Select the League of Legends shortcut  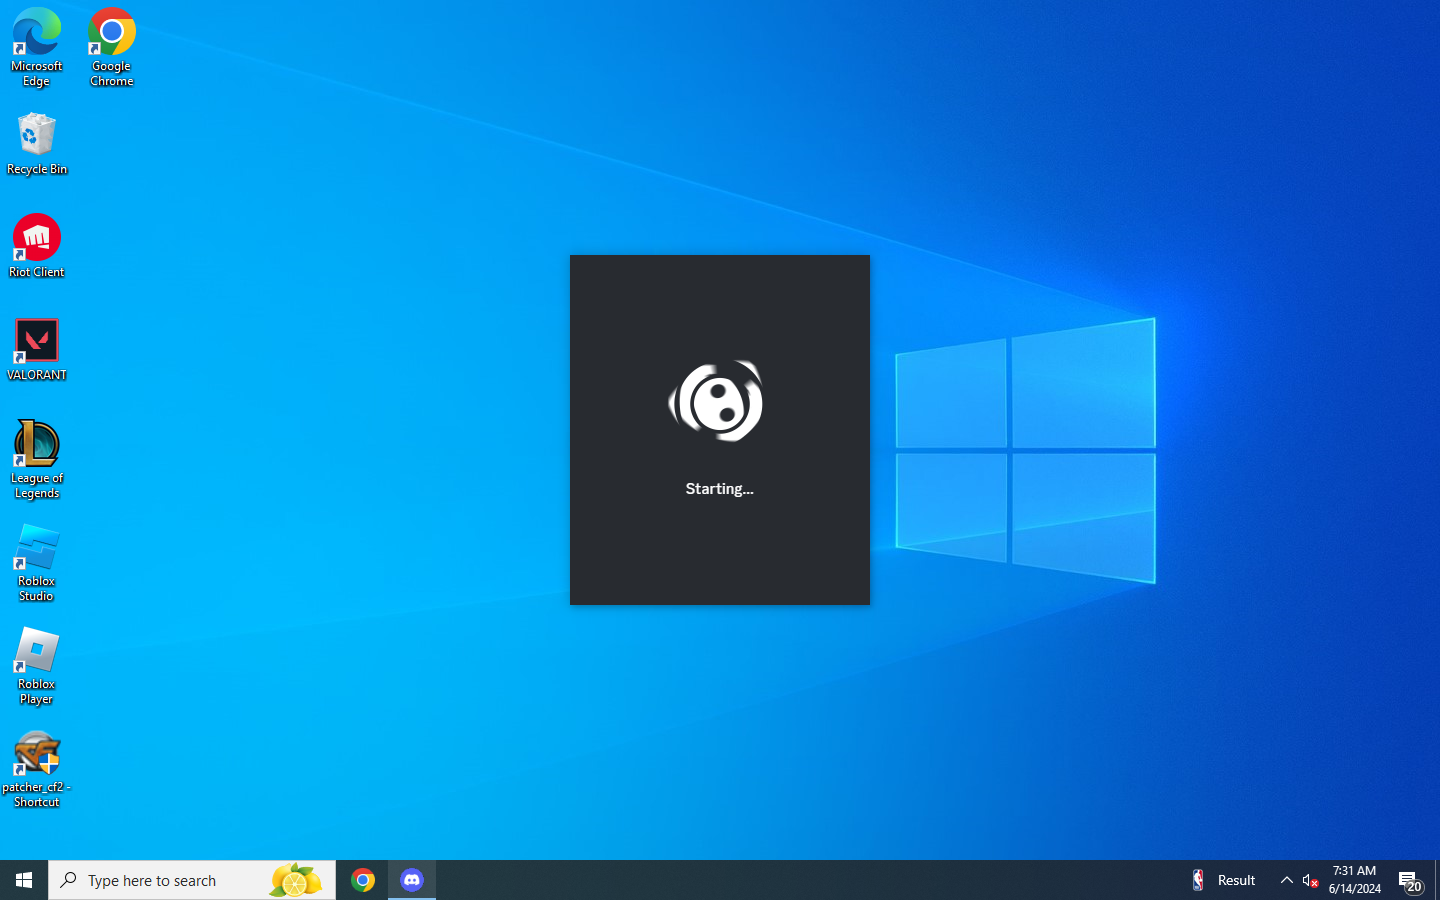click(37, 459)
